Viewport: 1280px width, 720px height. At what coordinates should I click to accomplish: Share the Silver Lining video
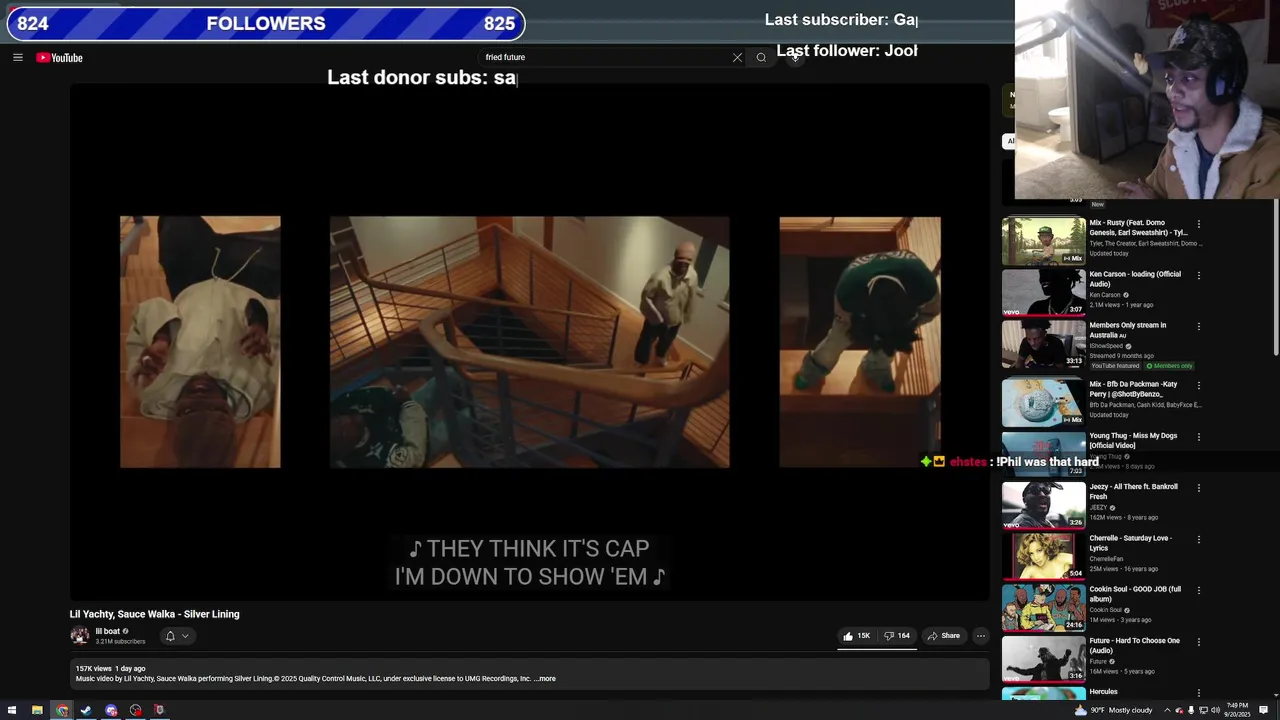tap(943, 636)
